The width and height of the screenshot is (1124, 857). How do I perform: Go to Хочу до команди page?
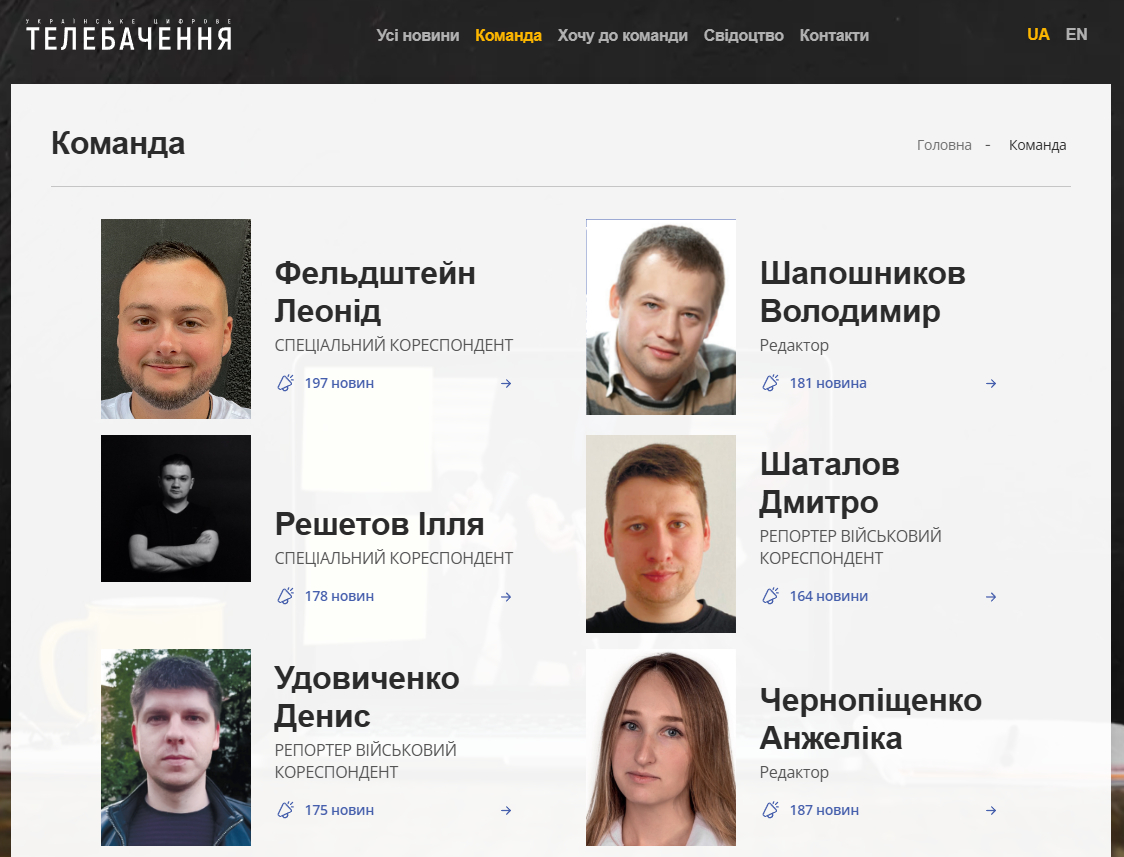click(x=622, y=35)
